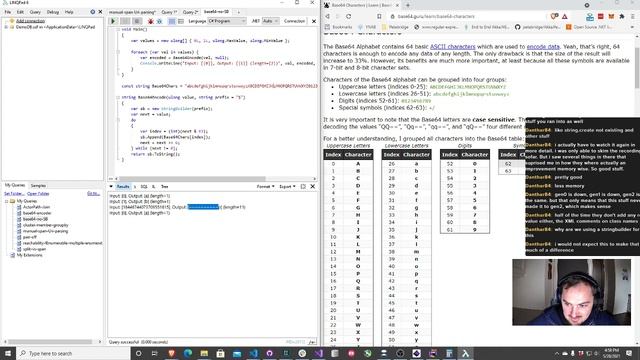Show the Tree results tab
This screenshot has width=640, height=360.
click(164, 187)
